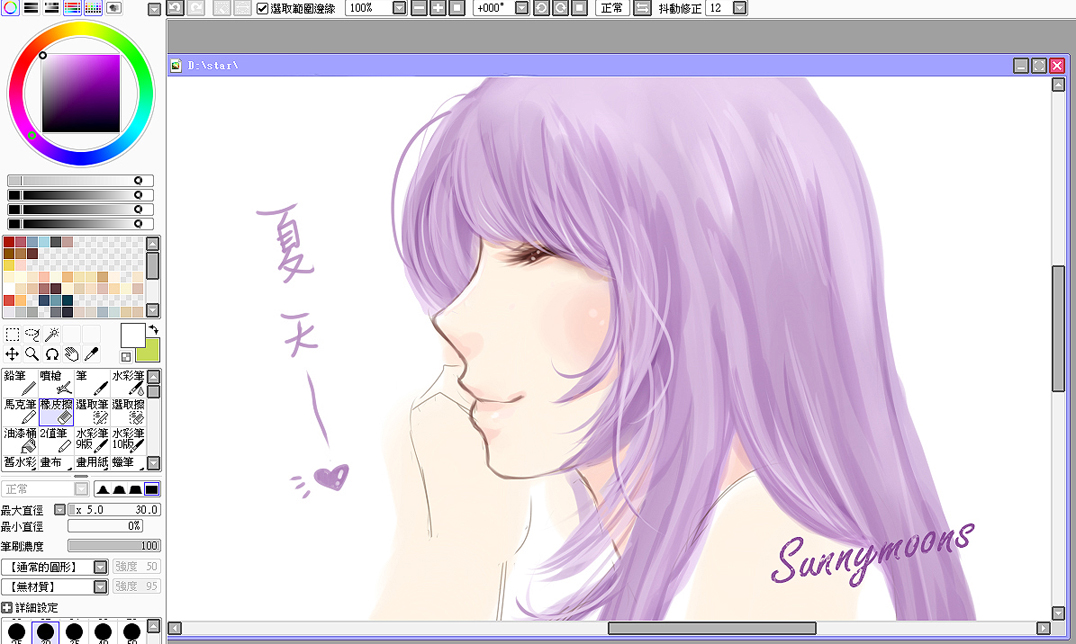This screenshot has height=644, width=1076.
Task: Adjust the 筆刷濃度 density slider
Action: pyautogui.click(x=114, y=546)
